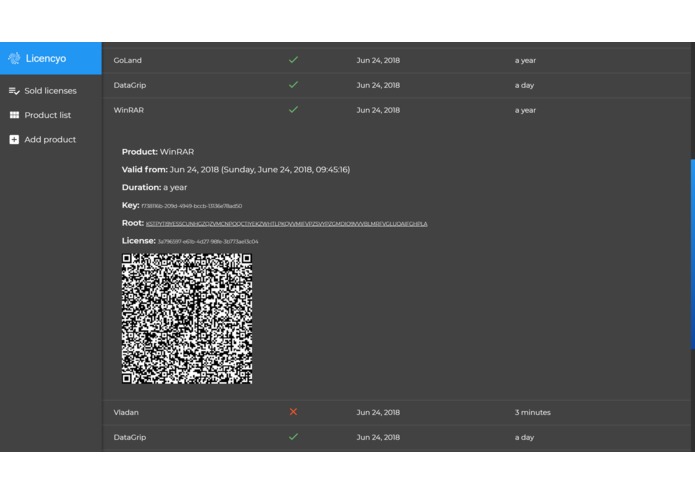Click 'Jun 24, 2018' in WinRAR row
The height and width of the screenshot is (494, 695).
378,110
